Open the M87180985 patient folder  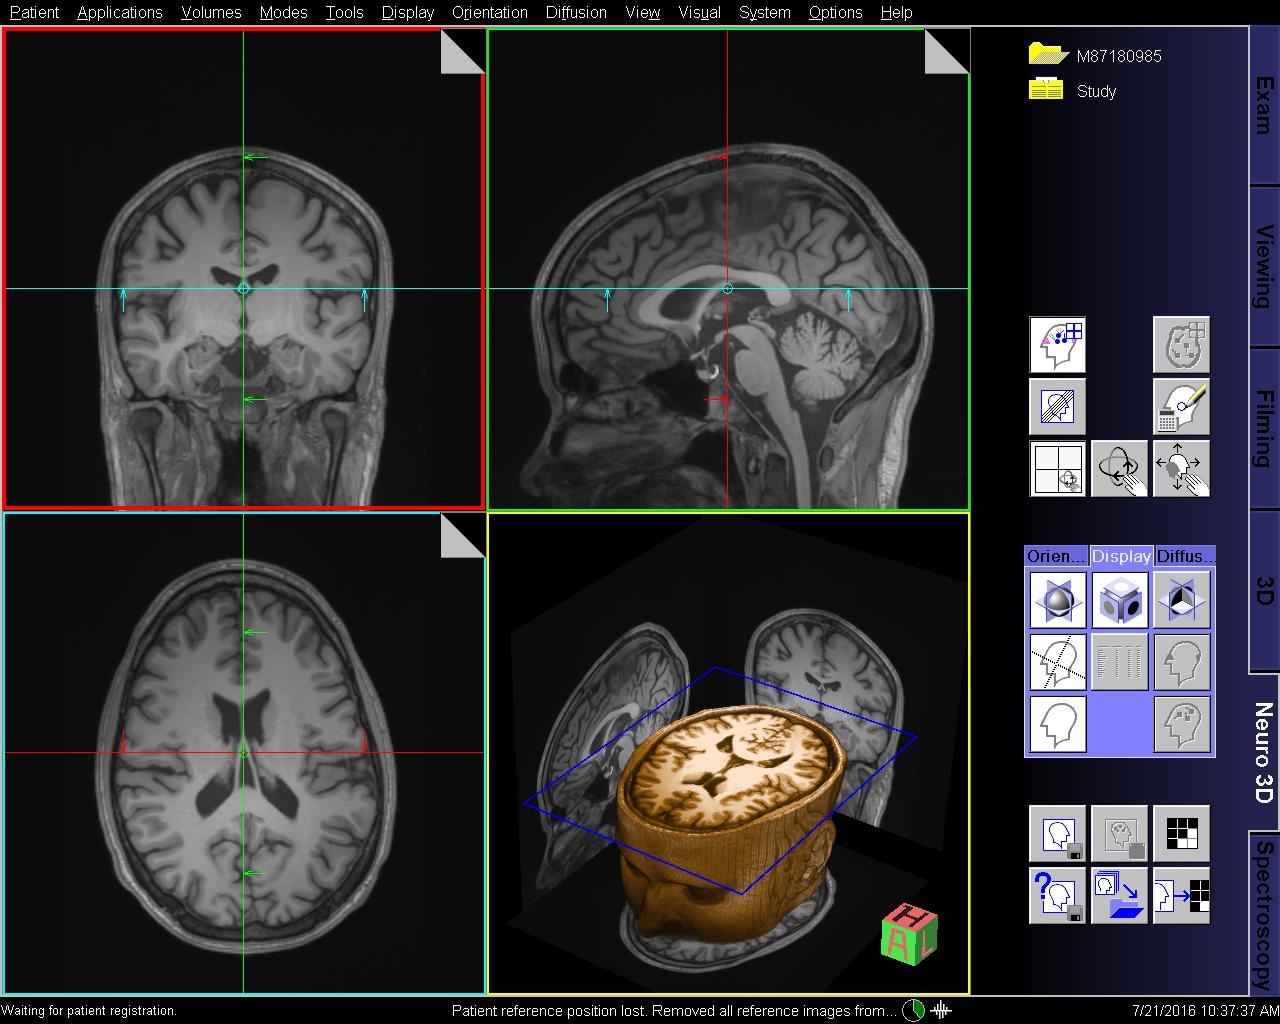tap(1096, 56)
